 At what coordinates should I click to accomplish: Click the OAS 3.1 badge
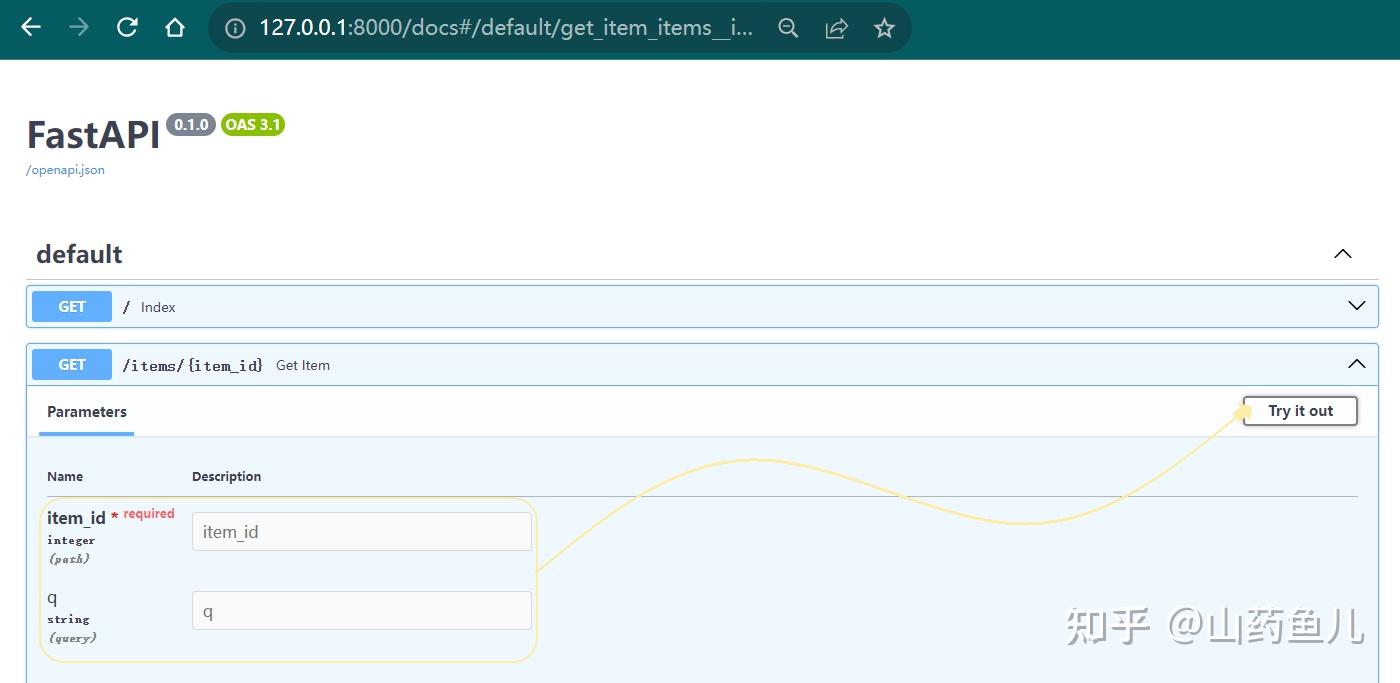pyautogui.click(x=252, y=124)
